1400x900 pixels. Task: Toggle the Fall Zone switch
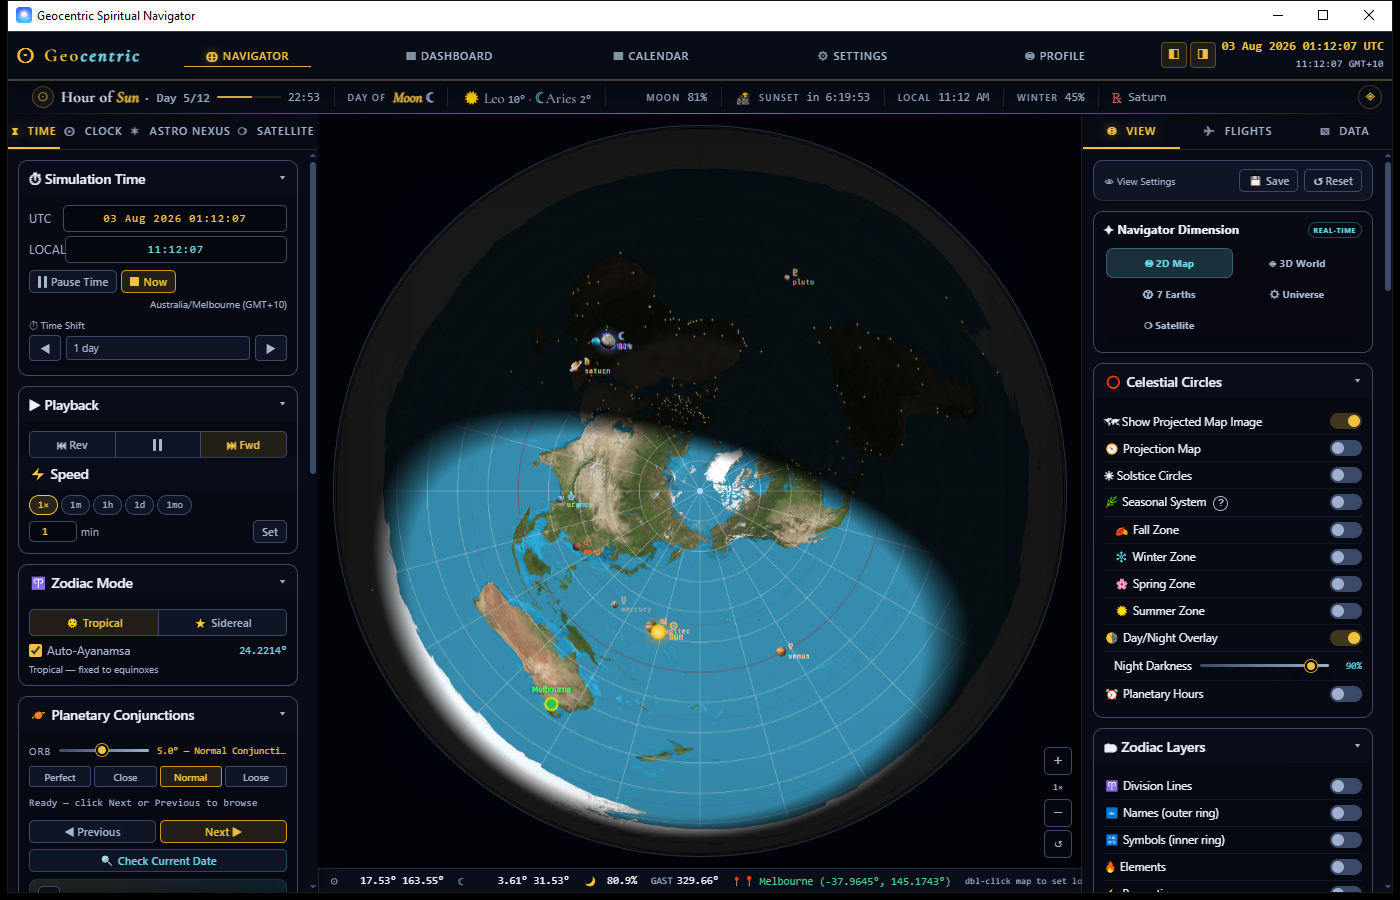pos(1346,530)
